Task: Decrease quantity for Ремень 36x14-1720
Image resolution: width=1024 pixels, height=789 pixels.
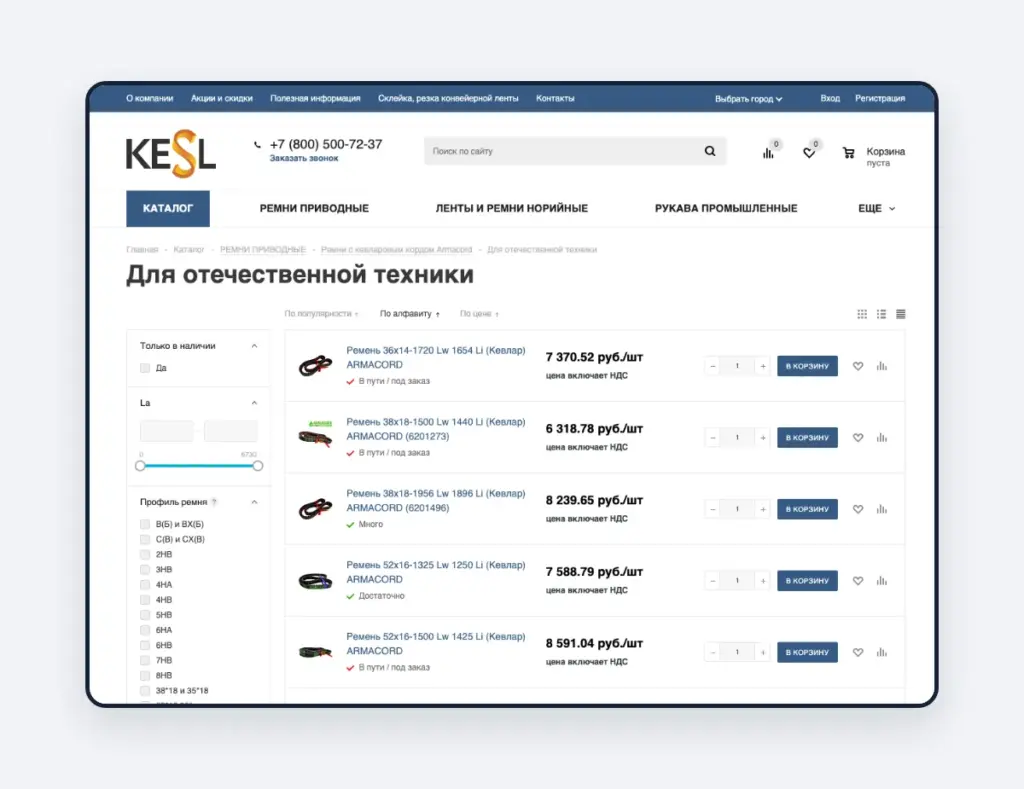Action: coord(712,366)
